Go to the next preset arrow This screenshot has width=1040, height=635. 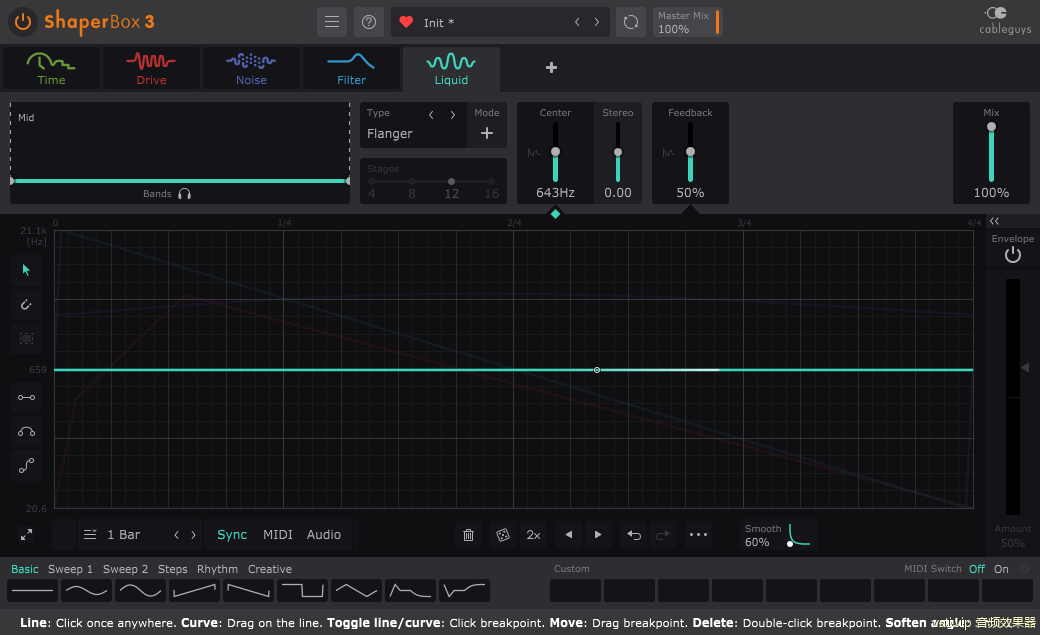coord(597,22)
